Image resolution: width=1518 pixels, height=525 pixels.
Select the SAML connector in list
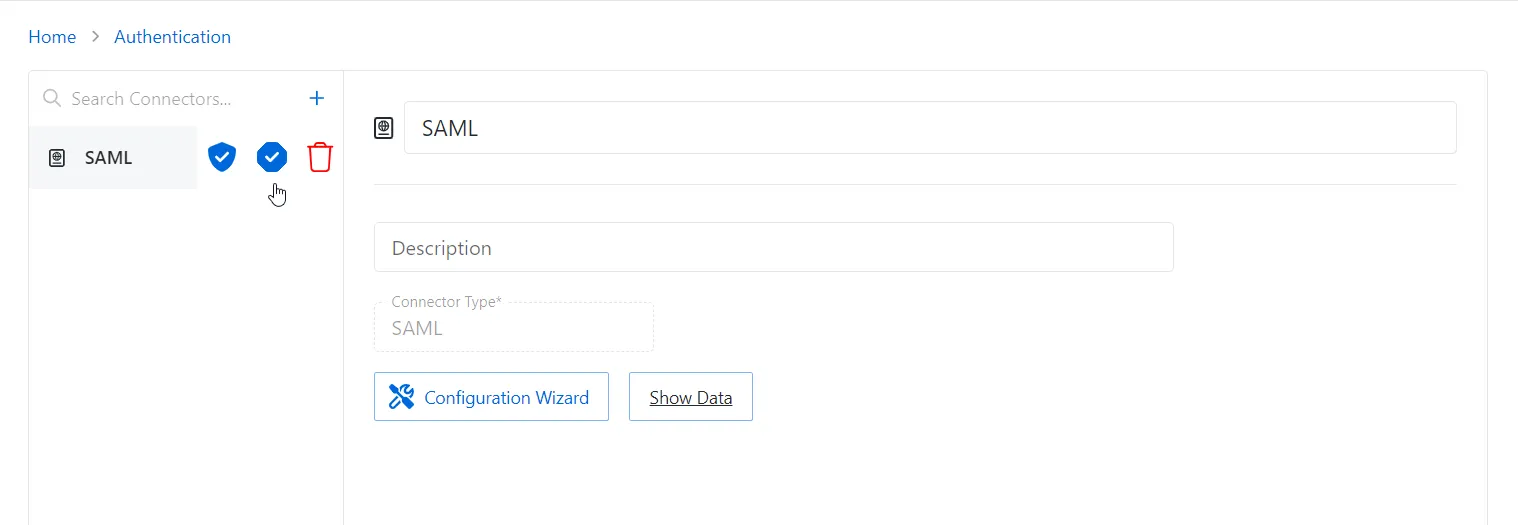[x=113, y=158]
